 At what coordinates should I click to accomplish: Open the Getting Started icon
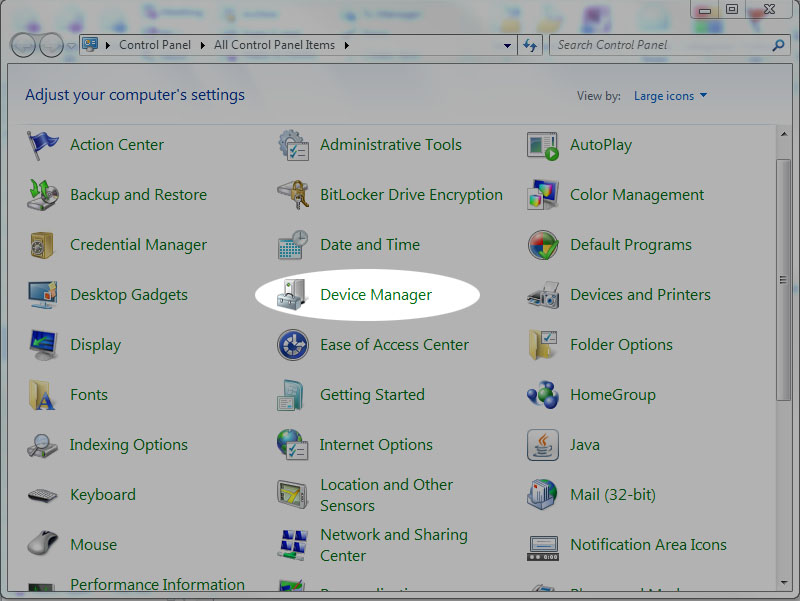coord(291,395)
